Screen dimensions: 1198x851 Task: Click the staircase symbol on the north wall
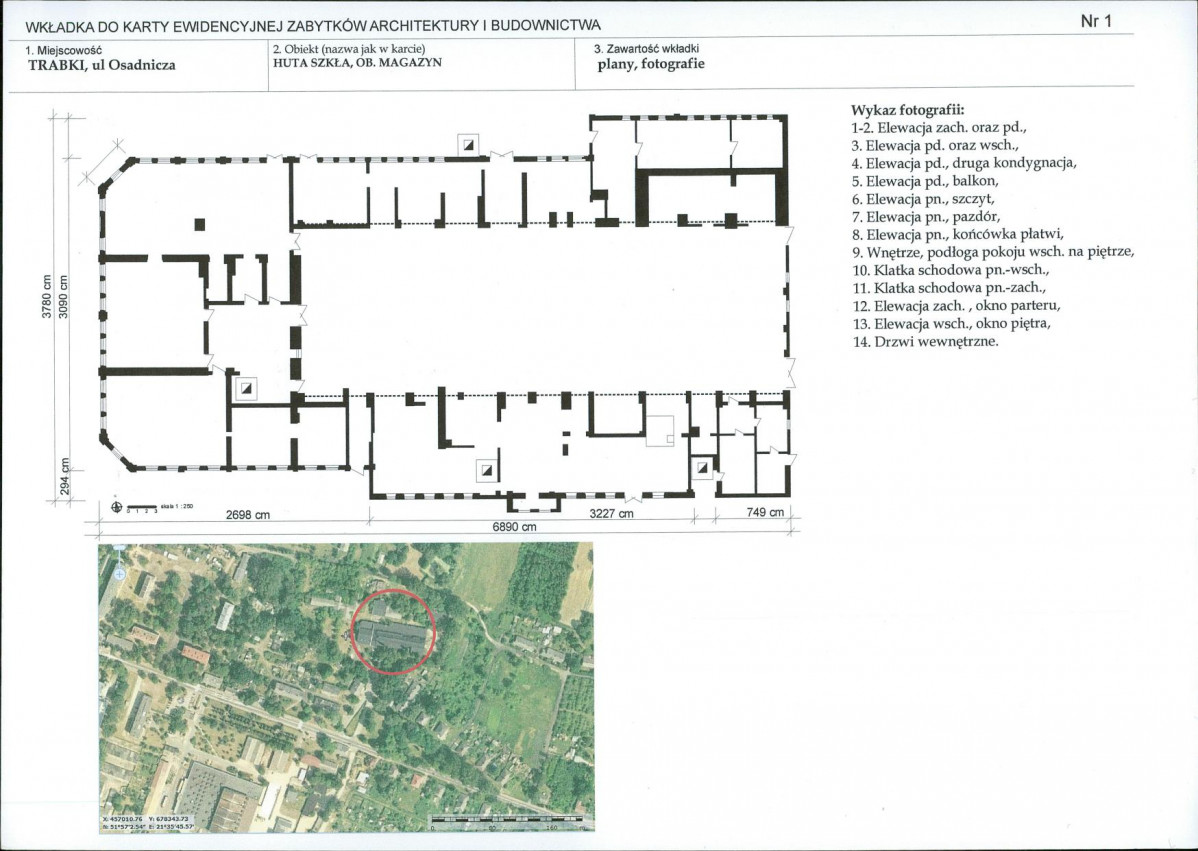coord(467,144)
